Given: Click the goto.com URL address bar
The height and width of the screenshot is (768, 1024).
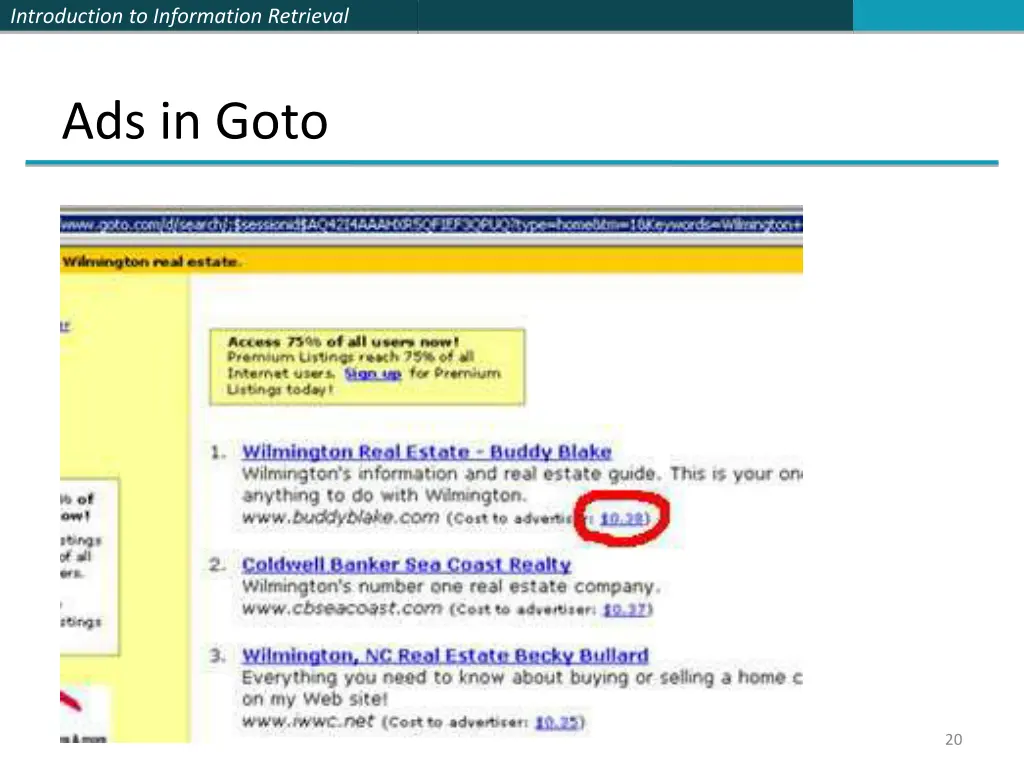Looking at the screenshot, I should (x=431, y=225).
